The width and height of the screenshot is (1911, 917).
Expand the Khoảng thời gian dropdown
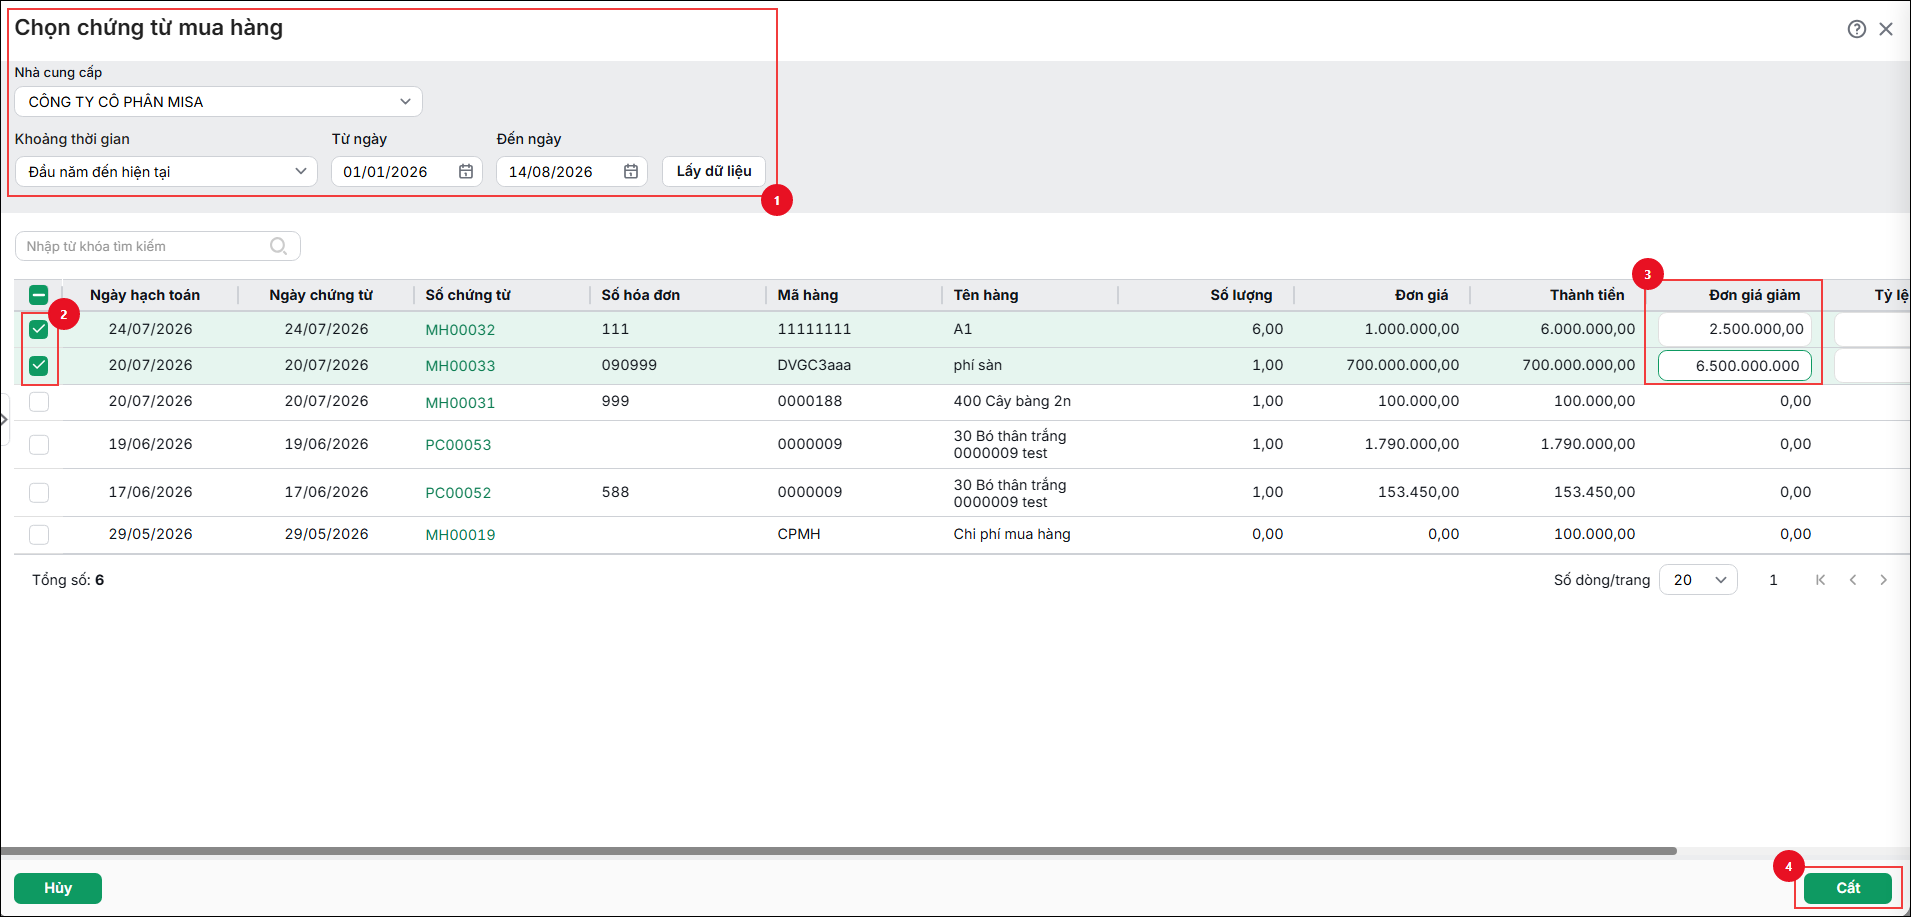pos(166,172)
